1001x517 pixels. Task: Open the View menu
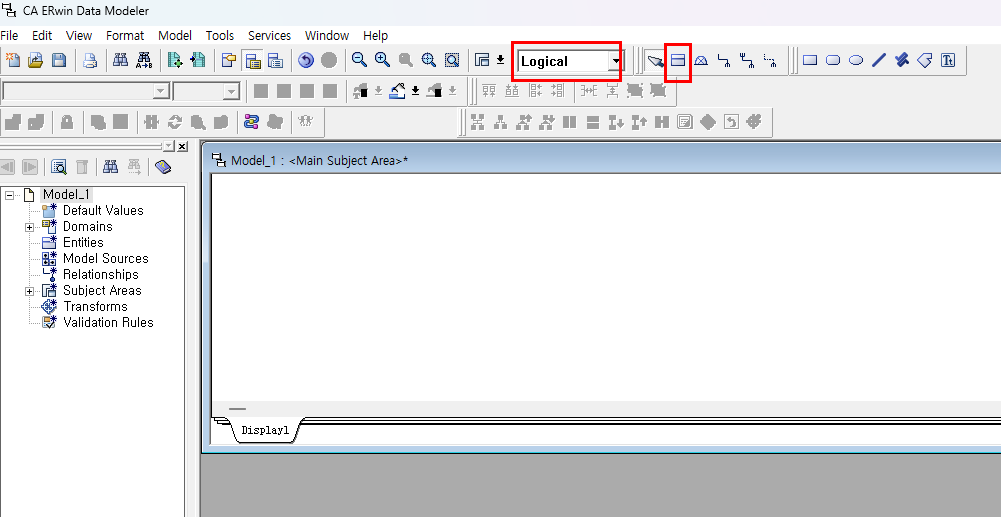point(79,36)
